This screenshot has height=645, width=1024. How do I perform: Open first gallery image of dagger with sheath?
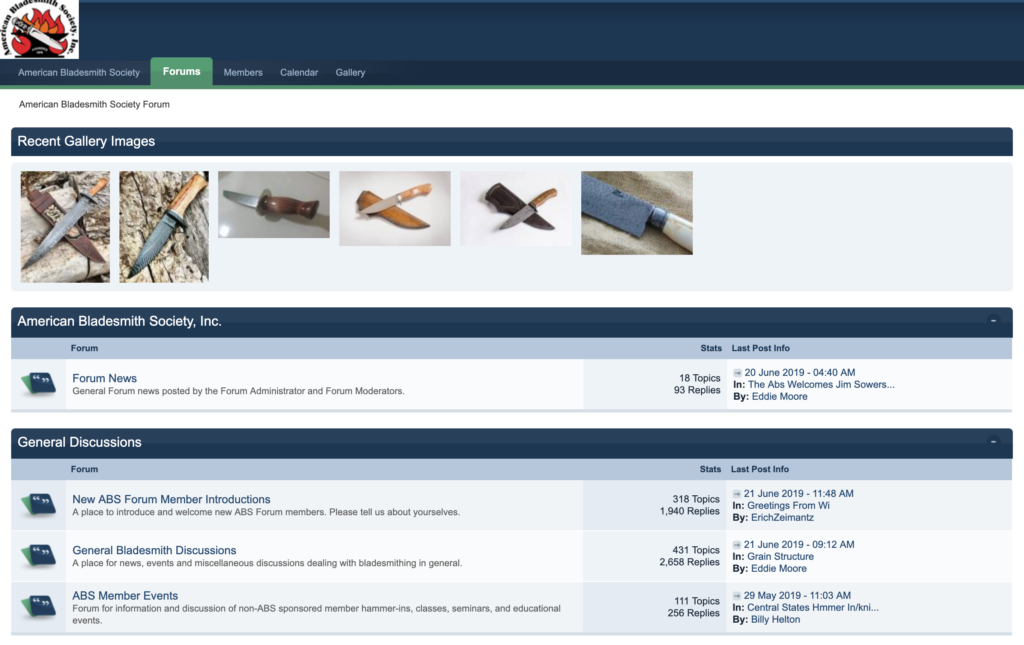(x=65, y=227)
